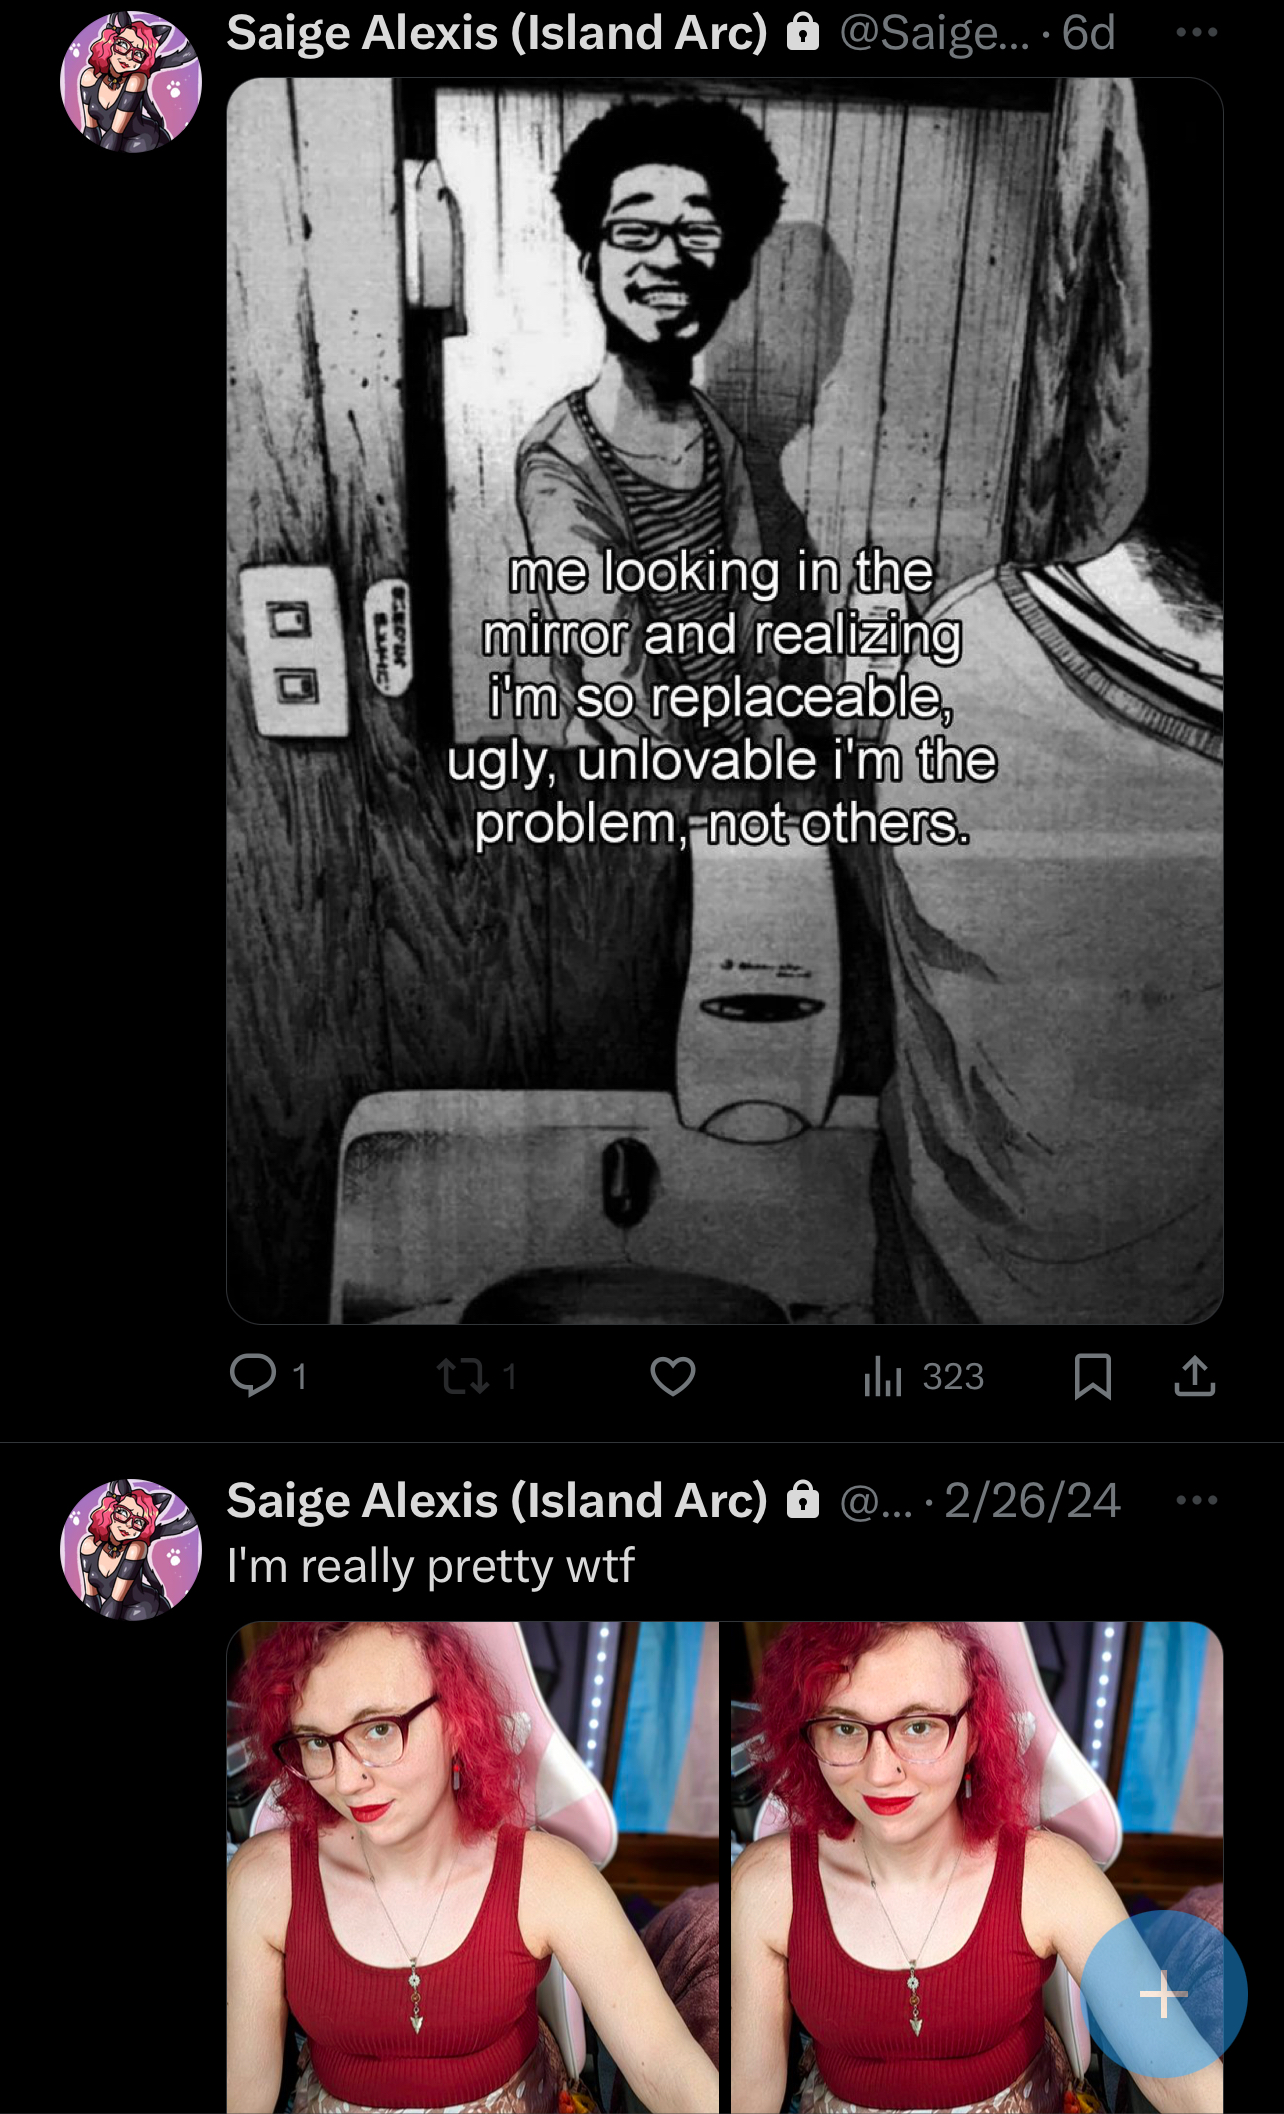This screenshot has height=2114, width=1284.
Task: Click the 6d timestamp on the top tweet
Action: (x=1088, y=33)
